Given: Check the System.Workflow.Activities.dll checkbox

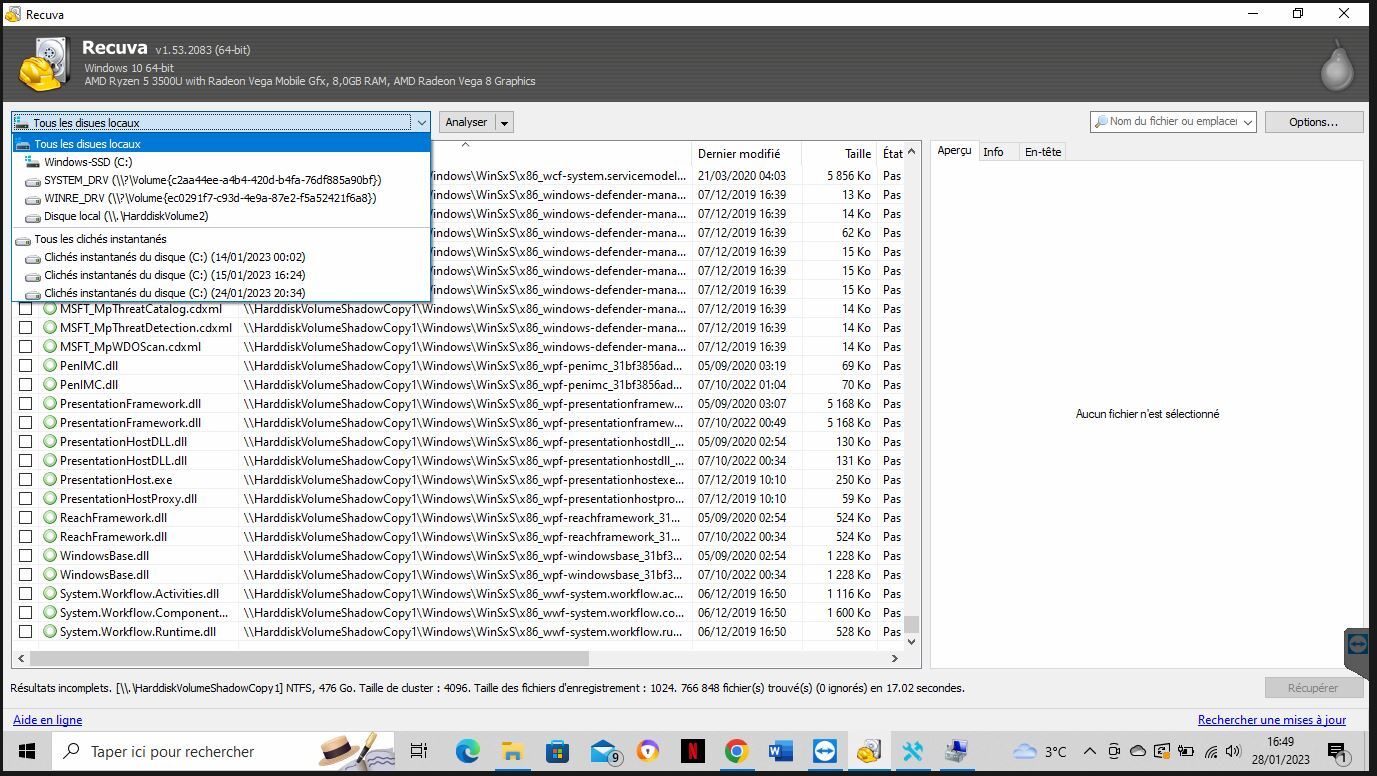Looking at the screenshot, I should pyautogui.click(x=26, y=594).
